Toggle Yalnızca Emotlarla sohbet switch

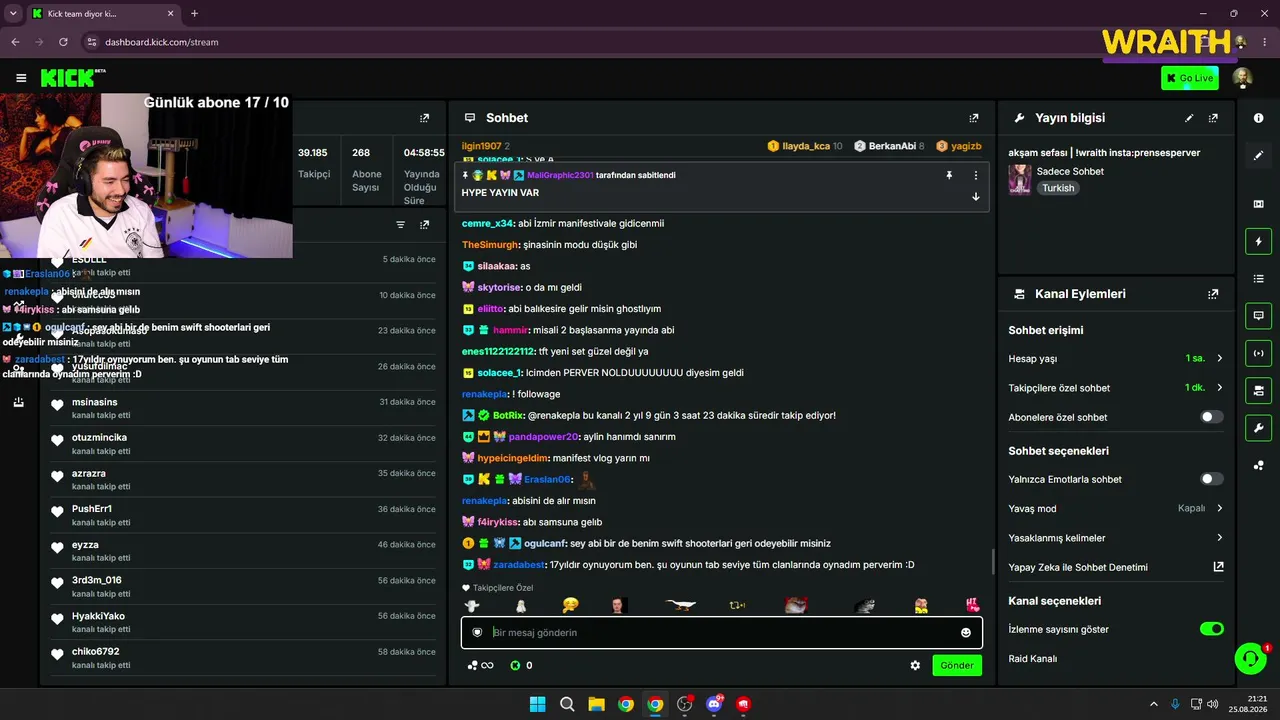1211,479
